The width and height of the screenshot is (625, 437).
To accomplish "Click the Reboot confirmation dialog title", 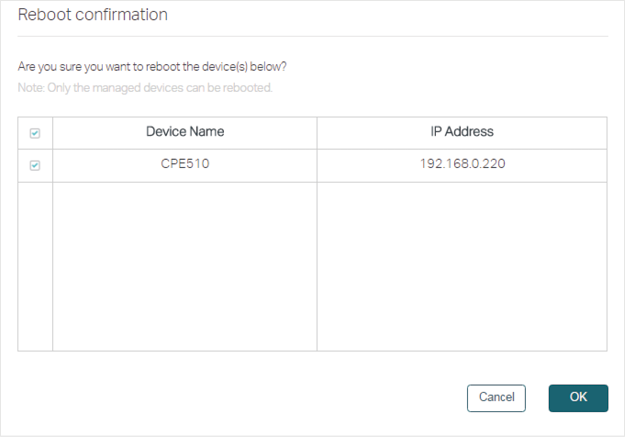I will click(x=93, y=15).
